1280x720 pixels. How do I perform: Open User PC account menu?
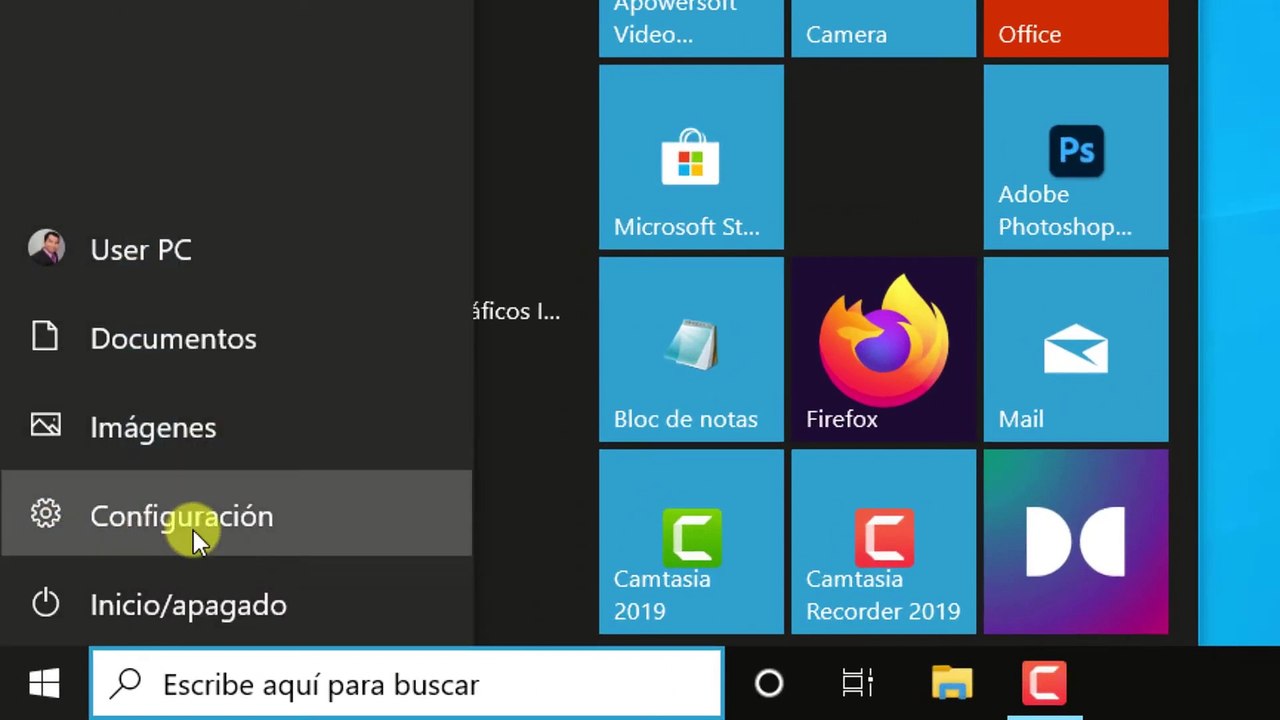(236, 249)
